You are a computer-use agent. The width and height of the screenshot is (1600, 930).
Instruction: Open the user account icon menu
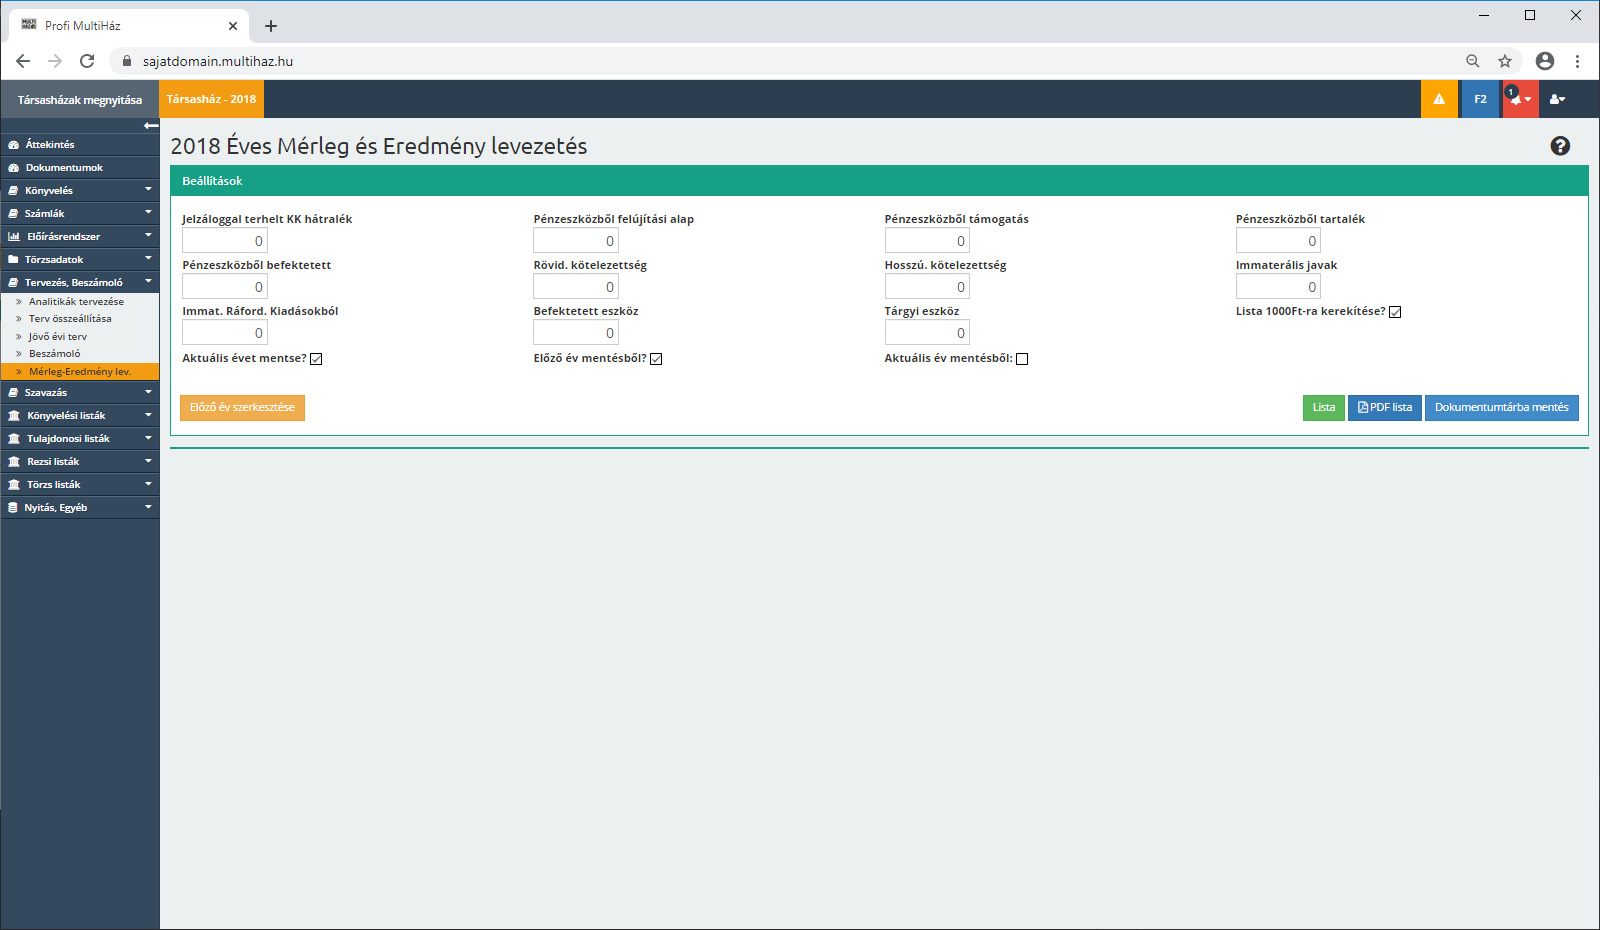tap(1557, 99)
